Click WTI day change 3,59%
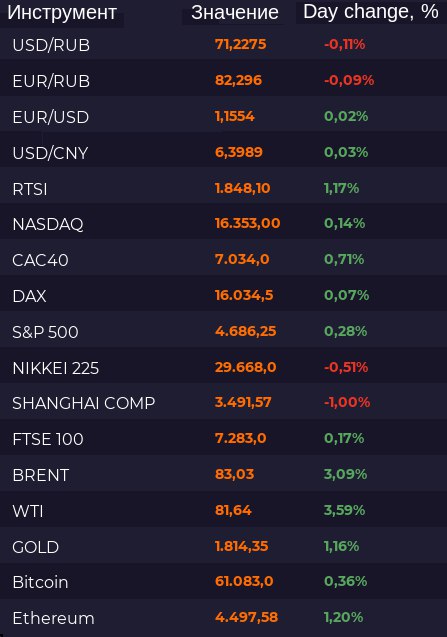Viewport: 447px width, 637px height. 344,510
